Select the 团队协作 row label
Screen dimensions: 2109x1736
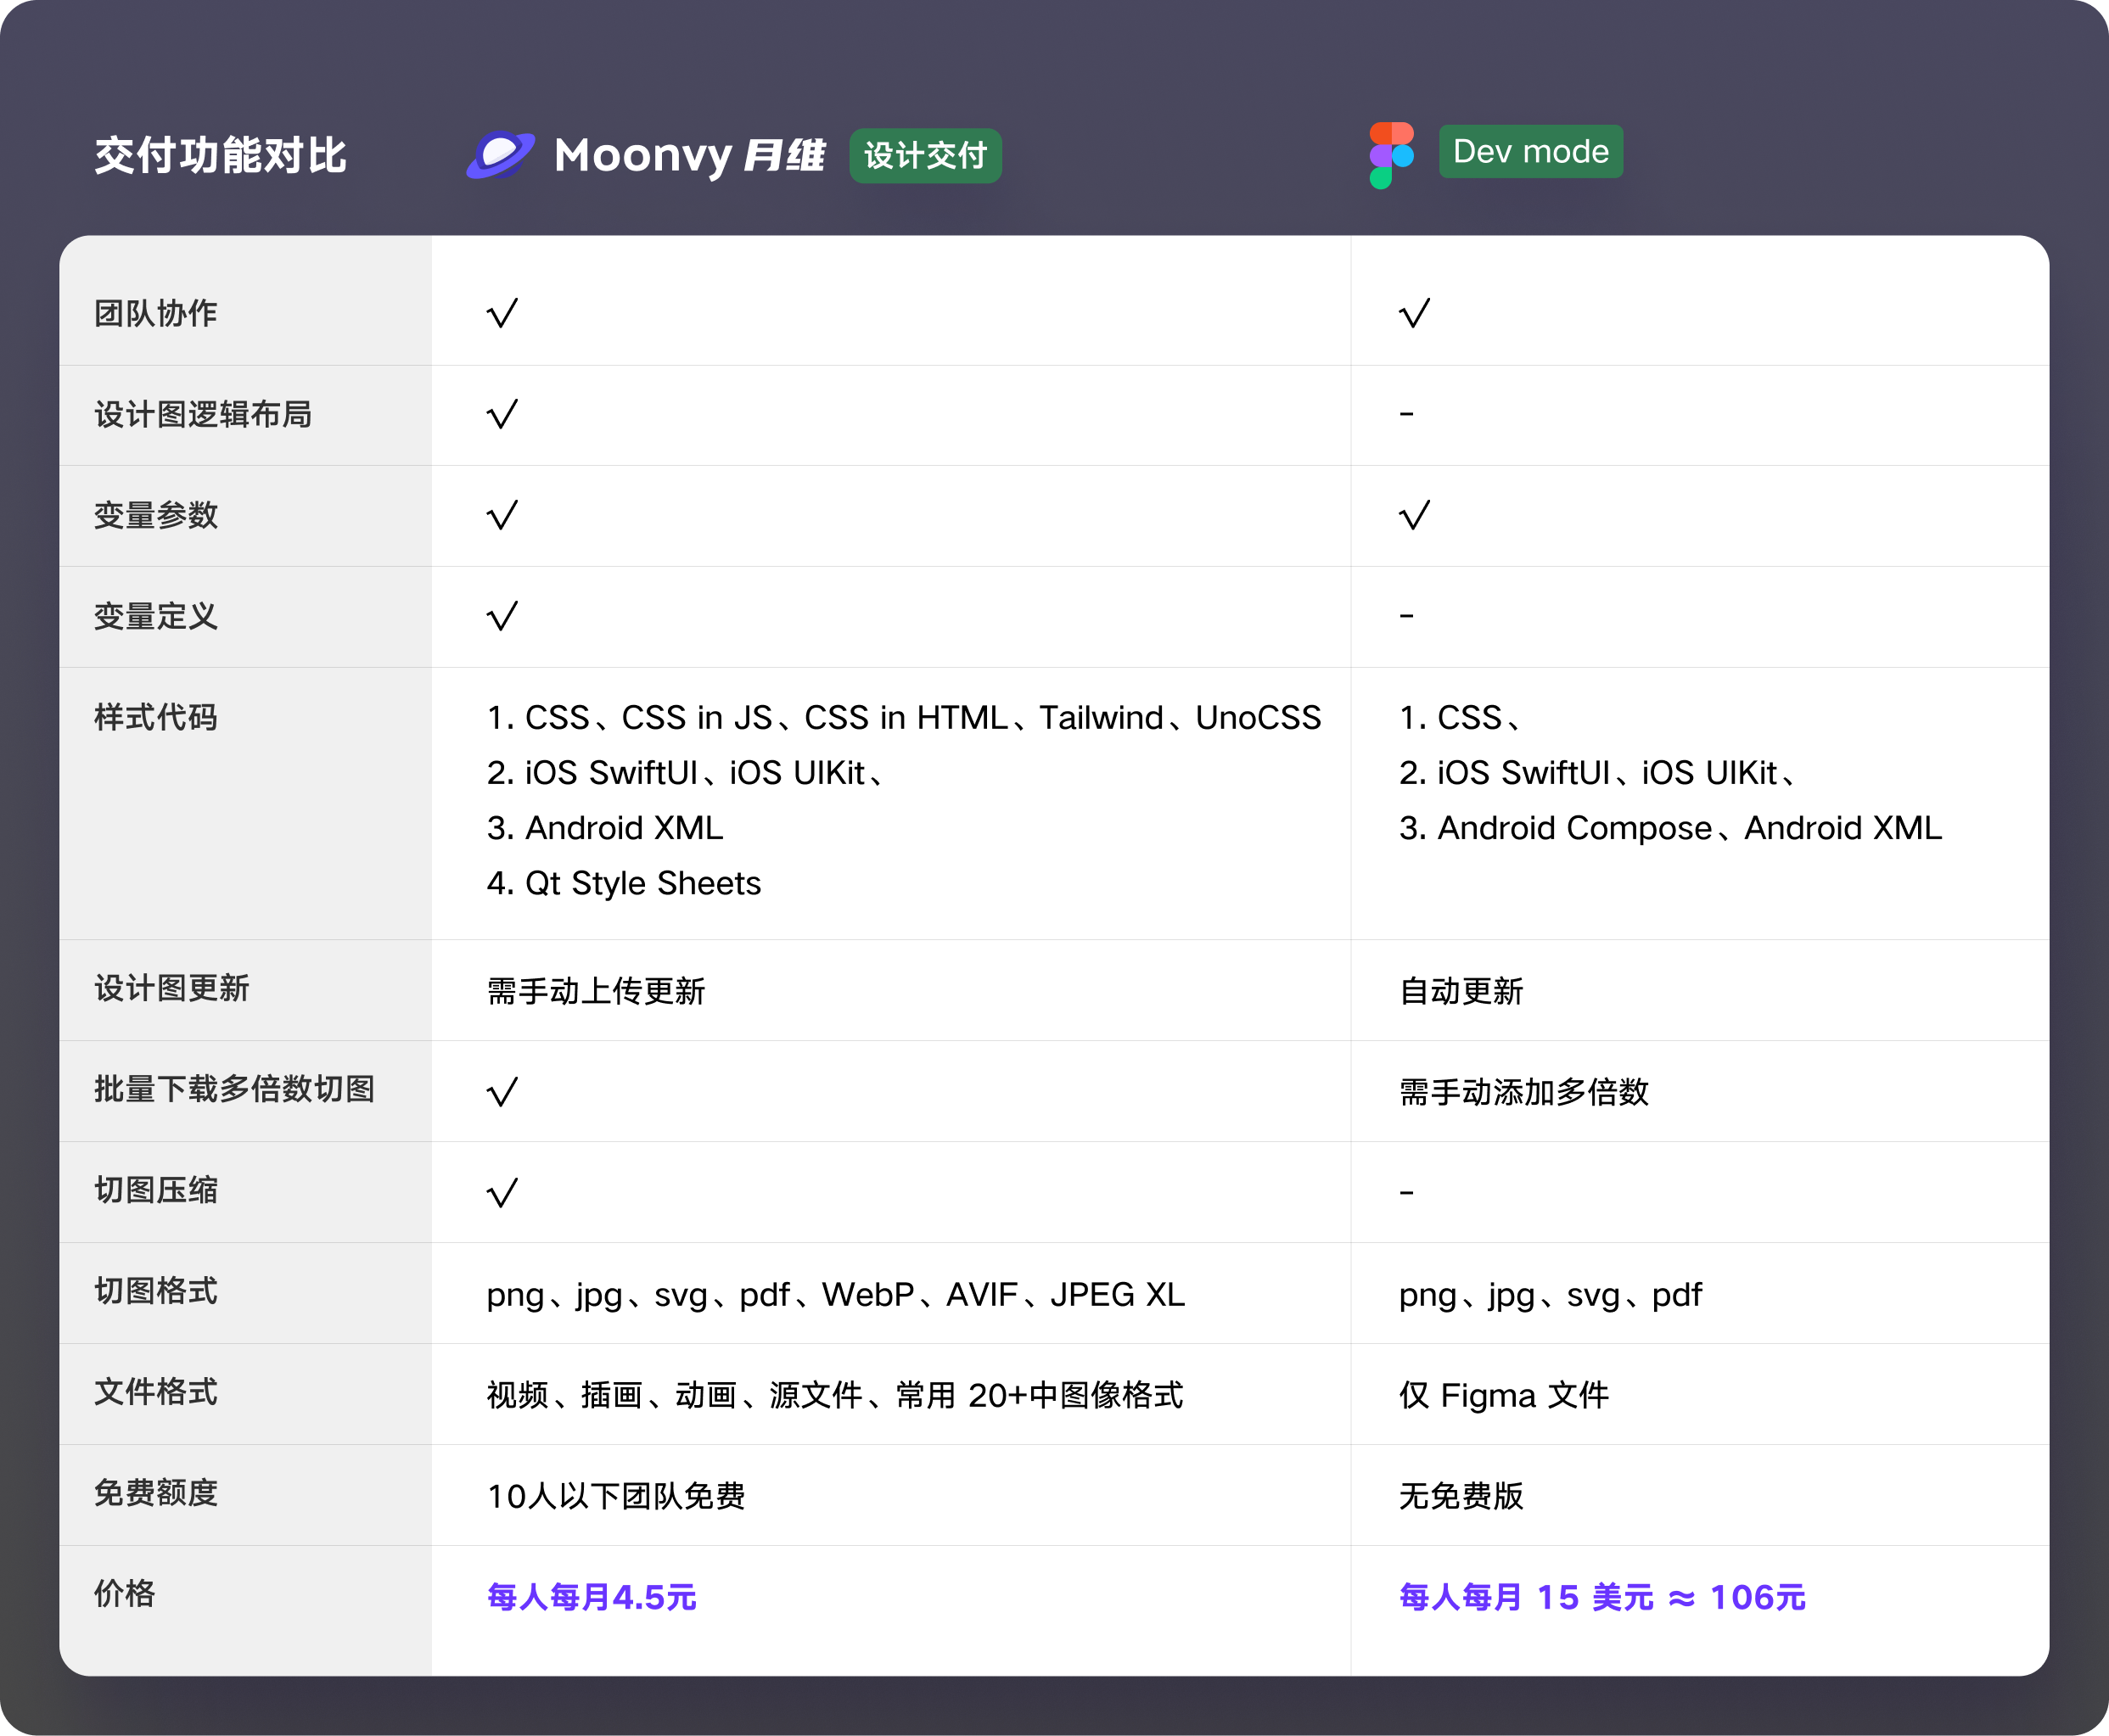tap(156, 313)
